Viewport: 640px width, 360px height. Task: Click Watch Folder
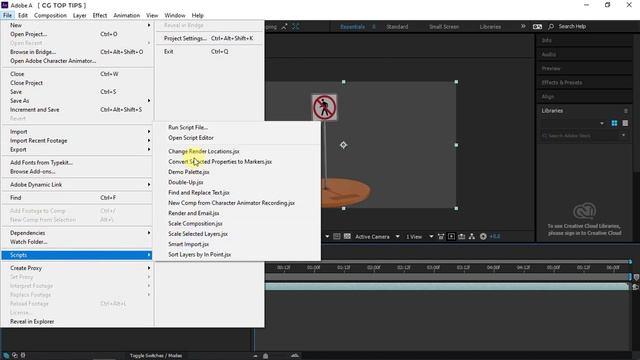(x=77, y=242)
